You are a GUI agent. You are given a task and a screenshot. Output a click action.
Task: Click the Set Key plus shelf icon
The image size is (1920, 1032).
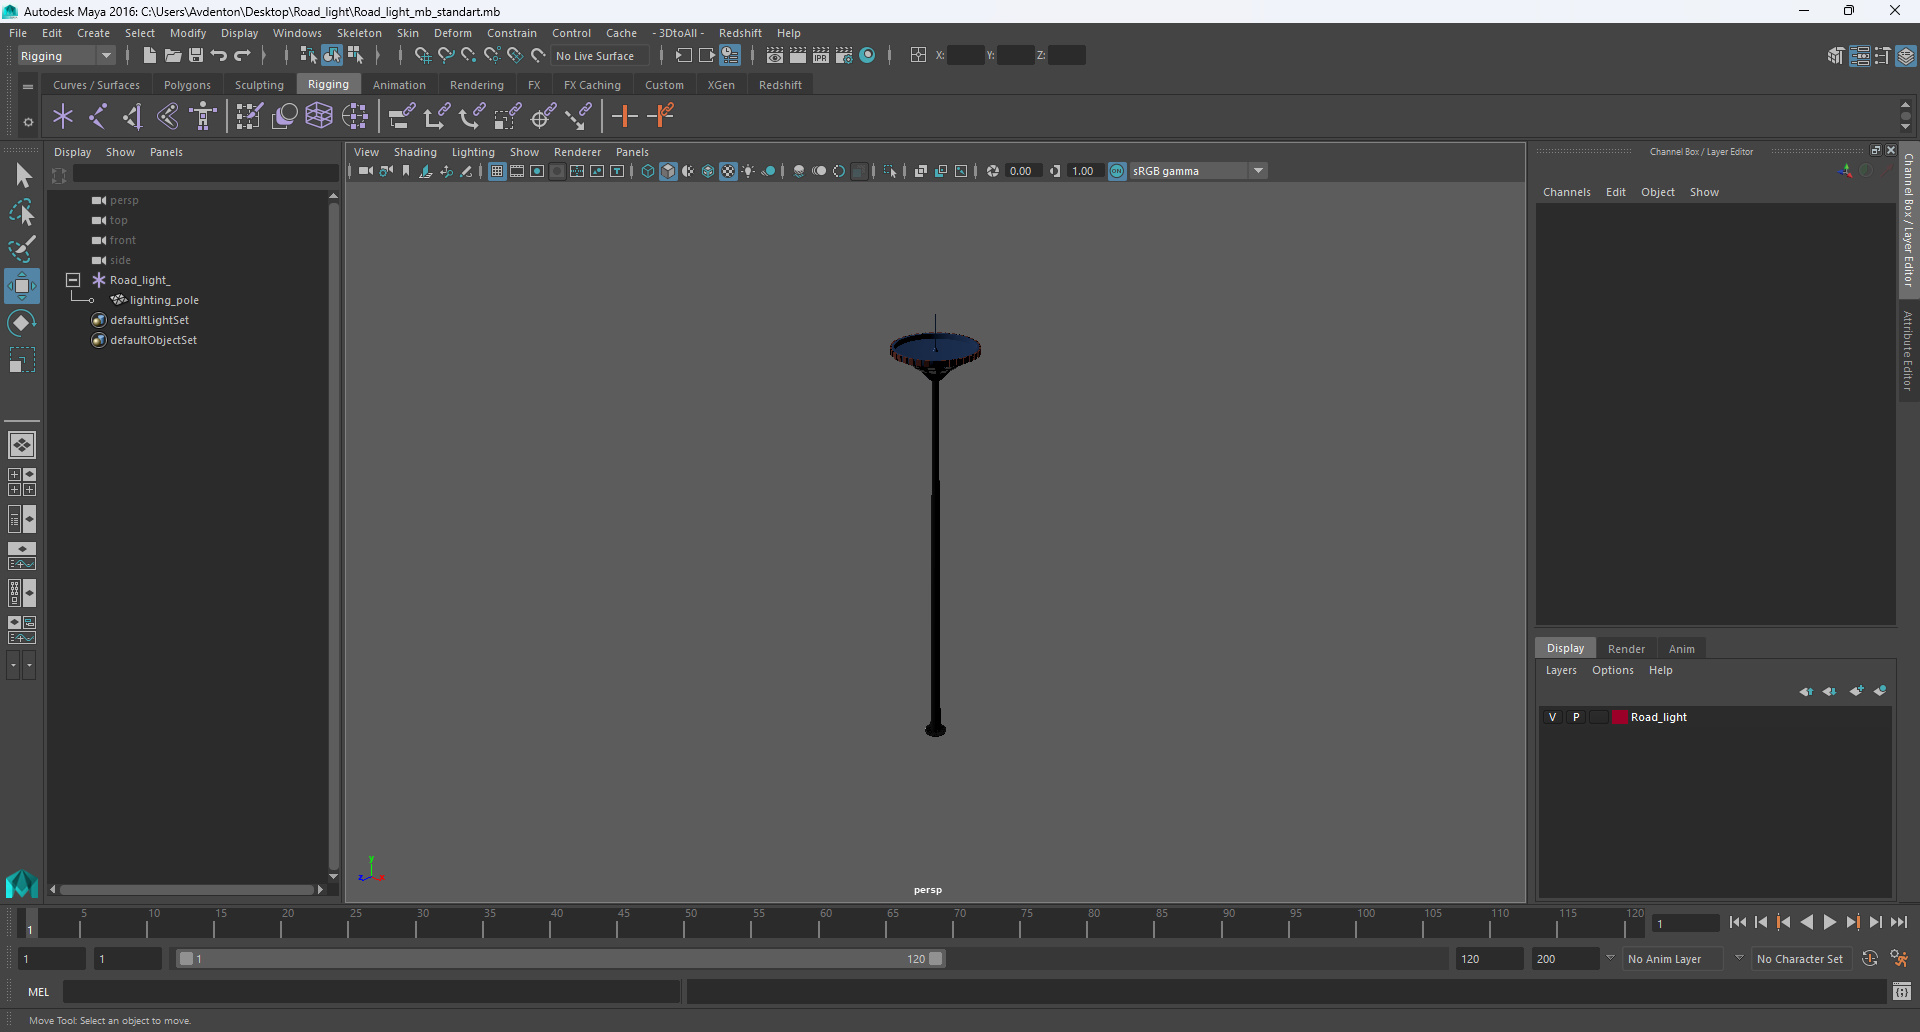(625, 117)
